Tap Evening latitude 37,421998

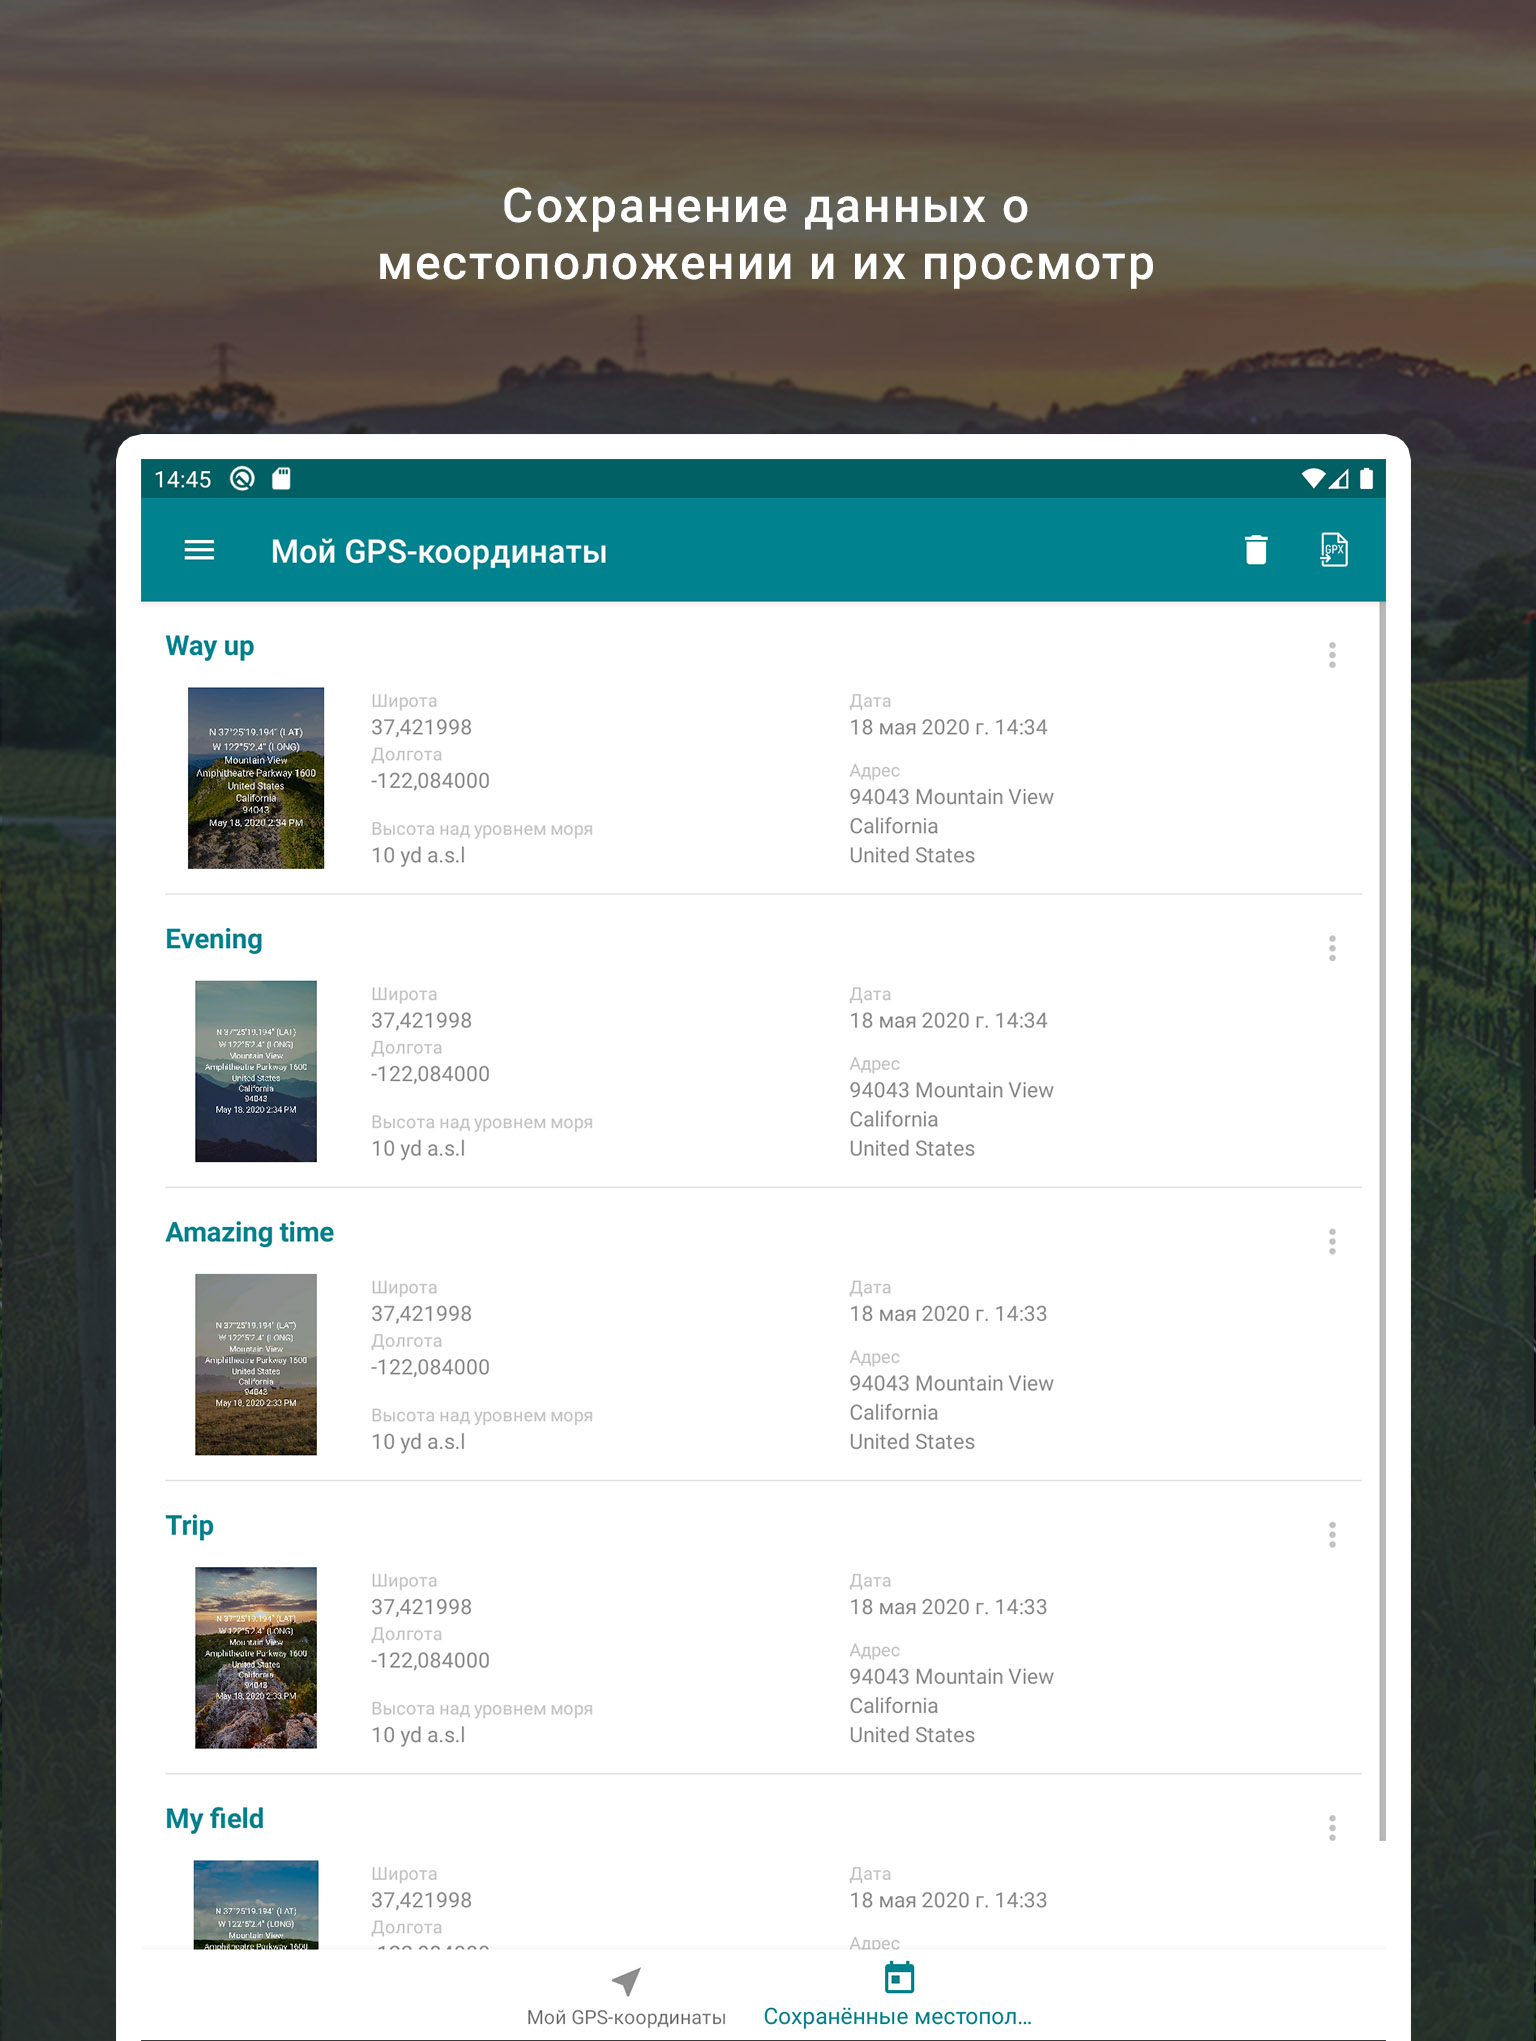tap(421, 1020)
